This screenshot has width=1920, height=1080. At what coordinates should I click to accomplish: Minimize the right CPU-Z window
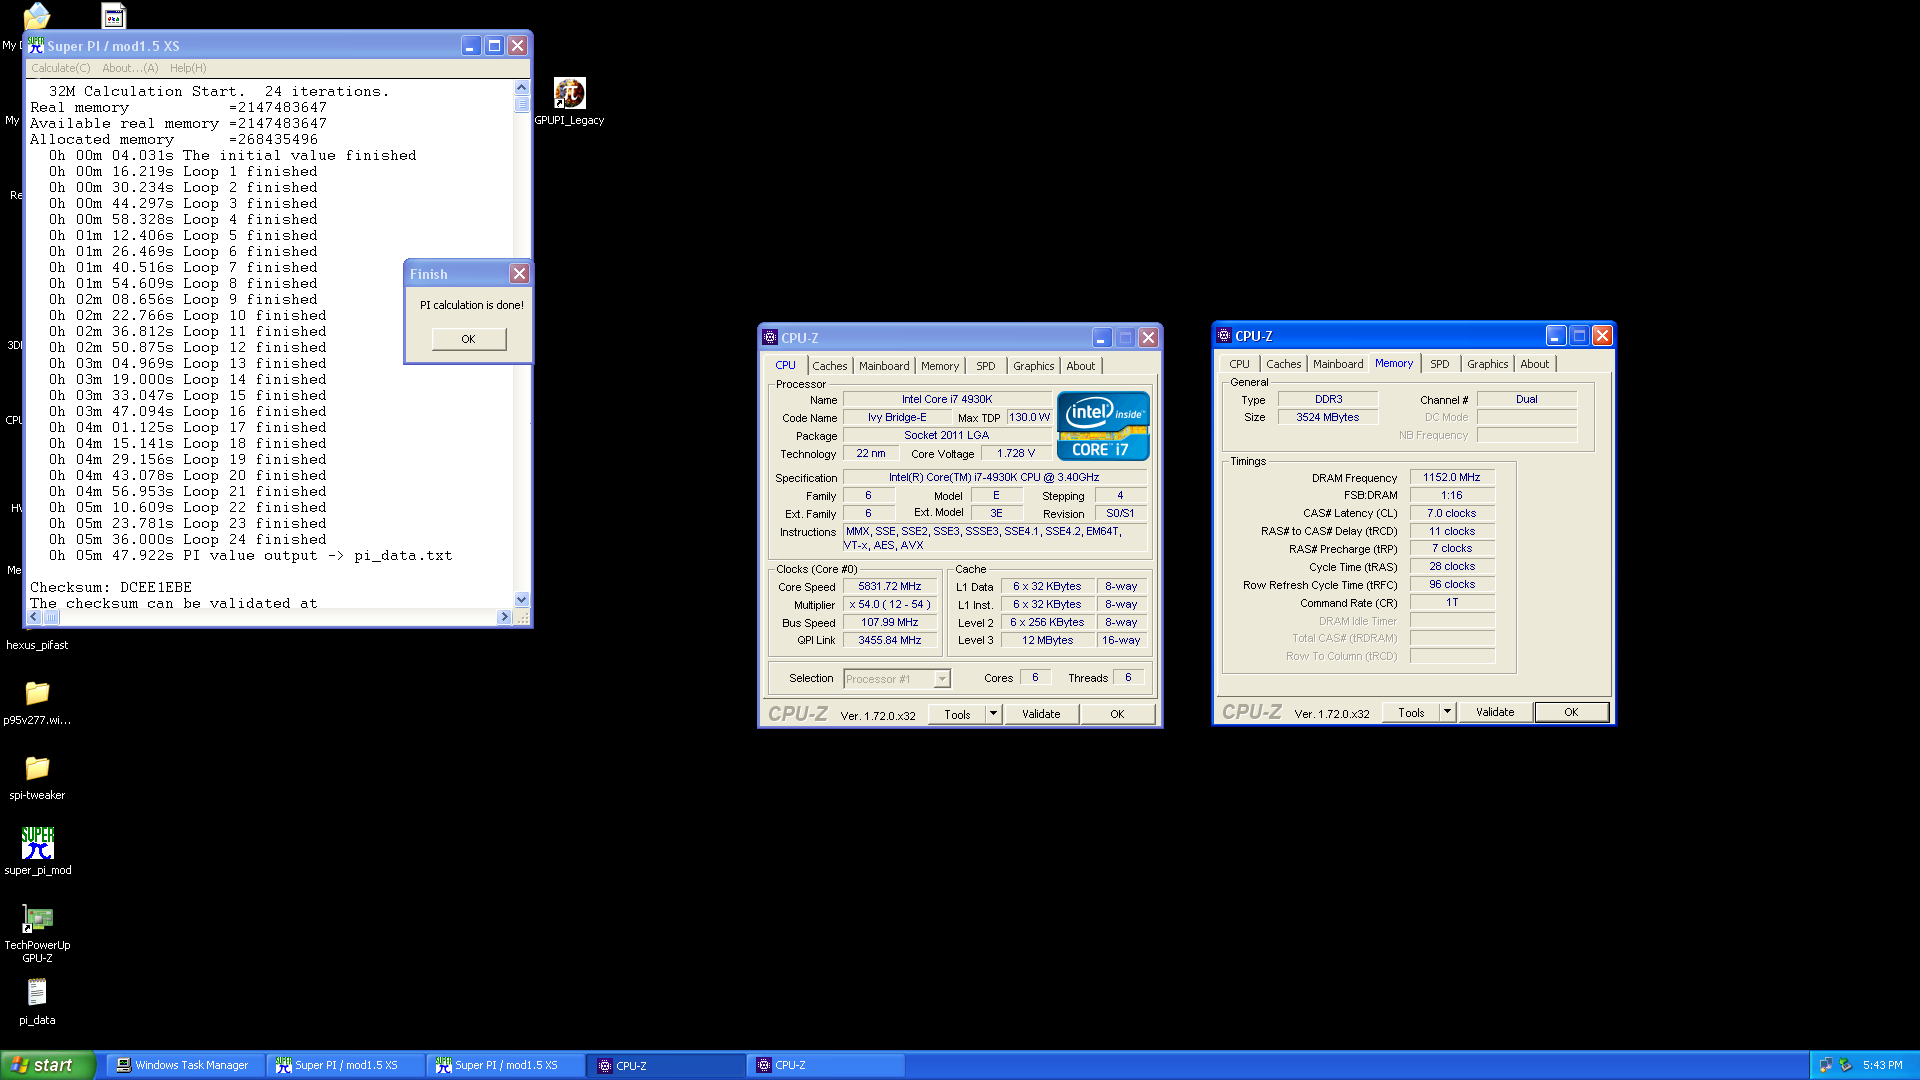click(1555, 336)
